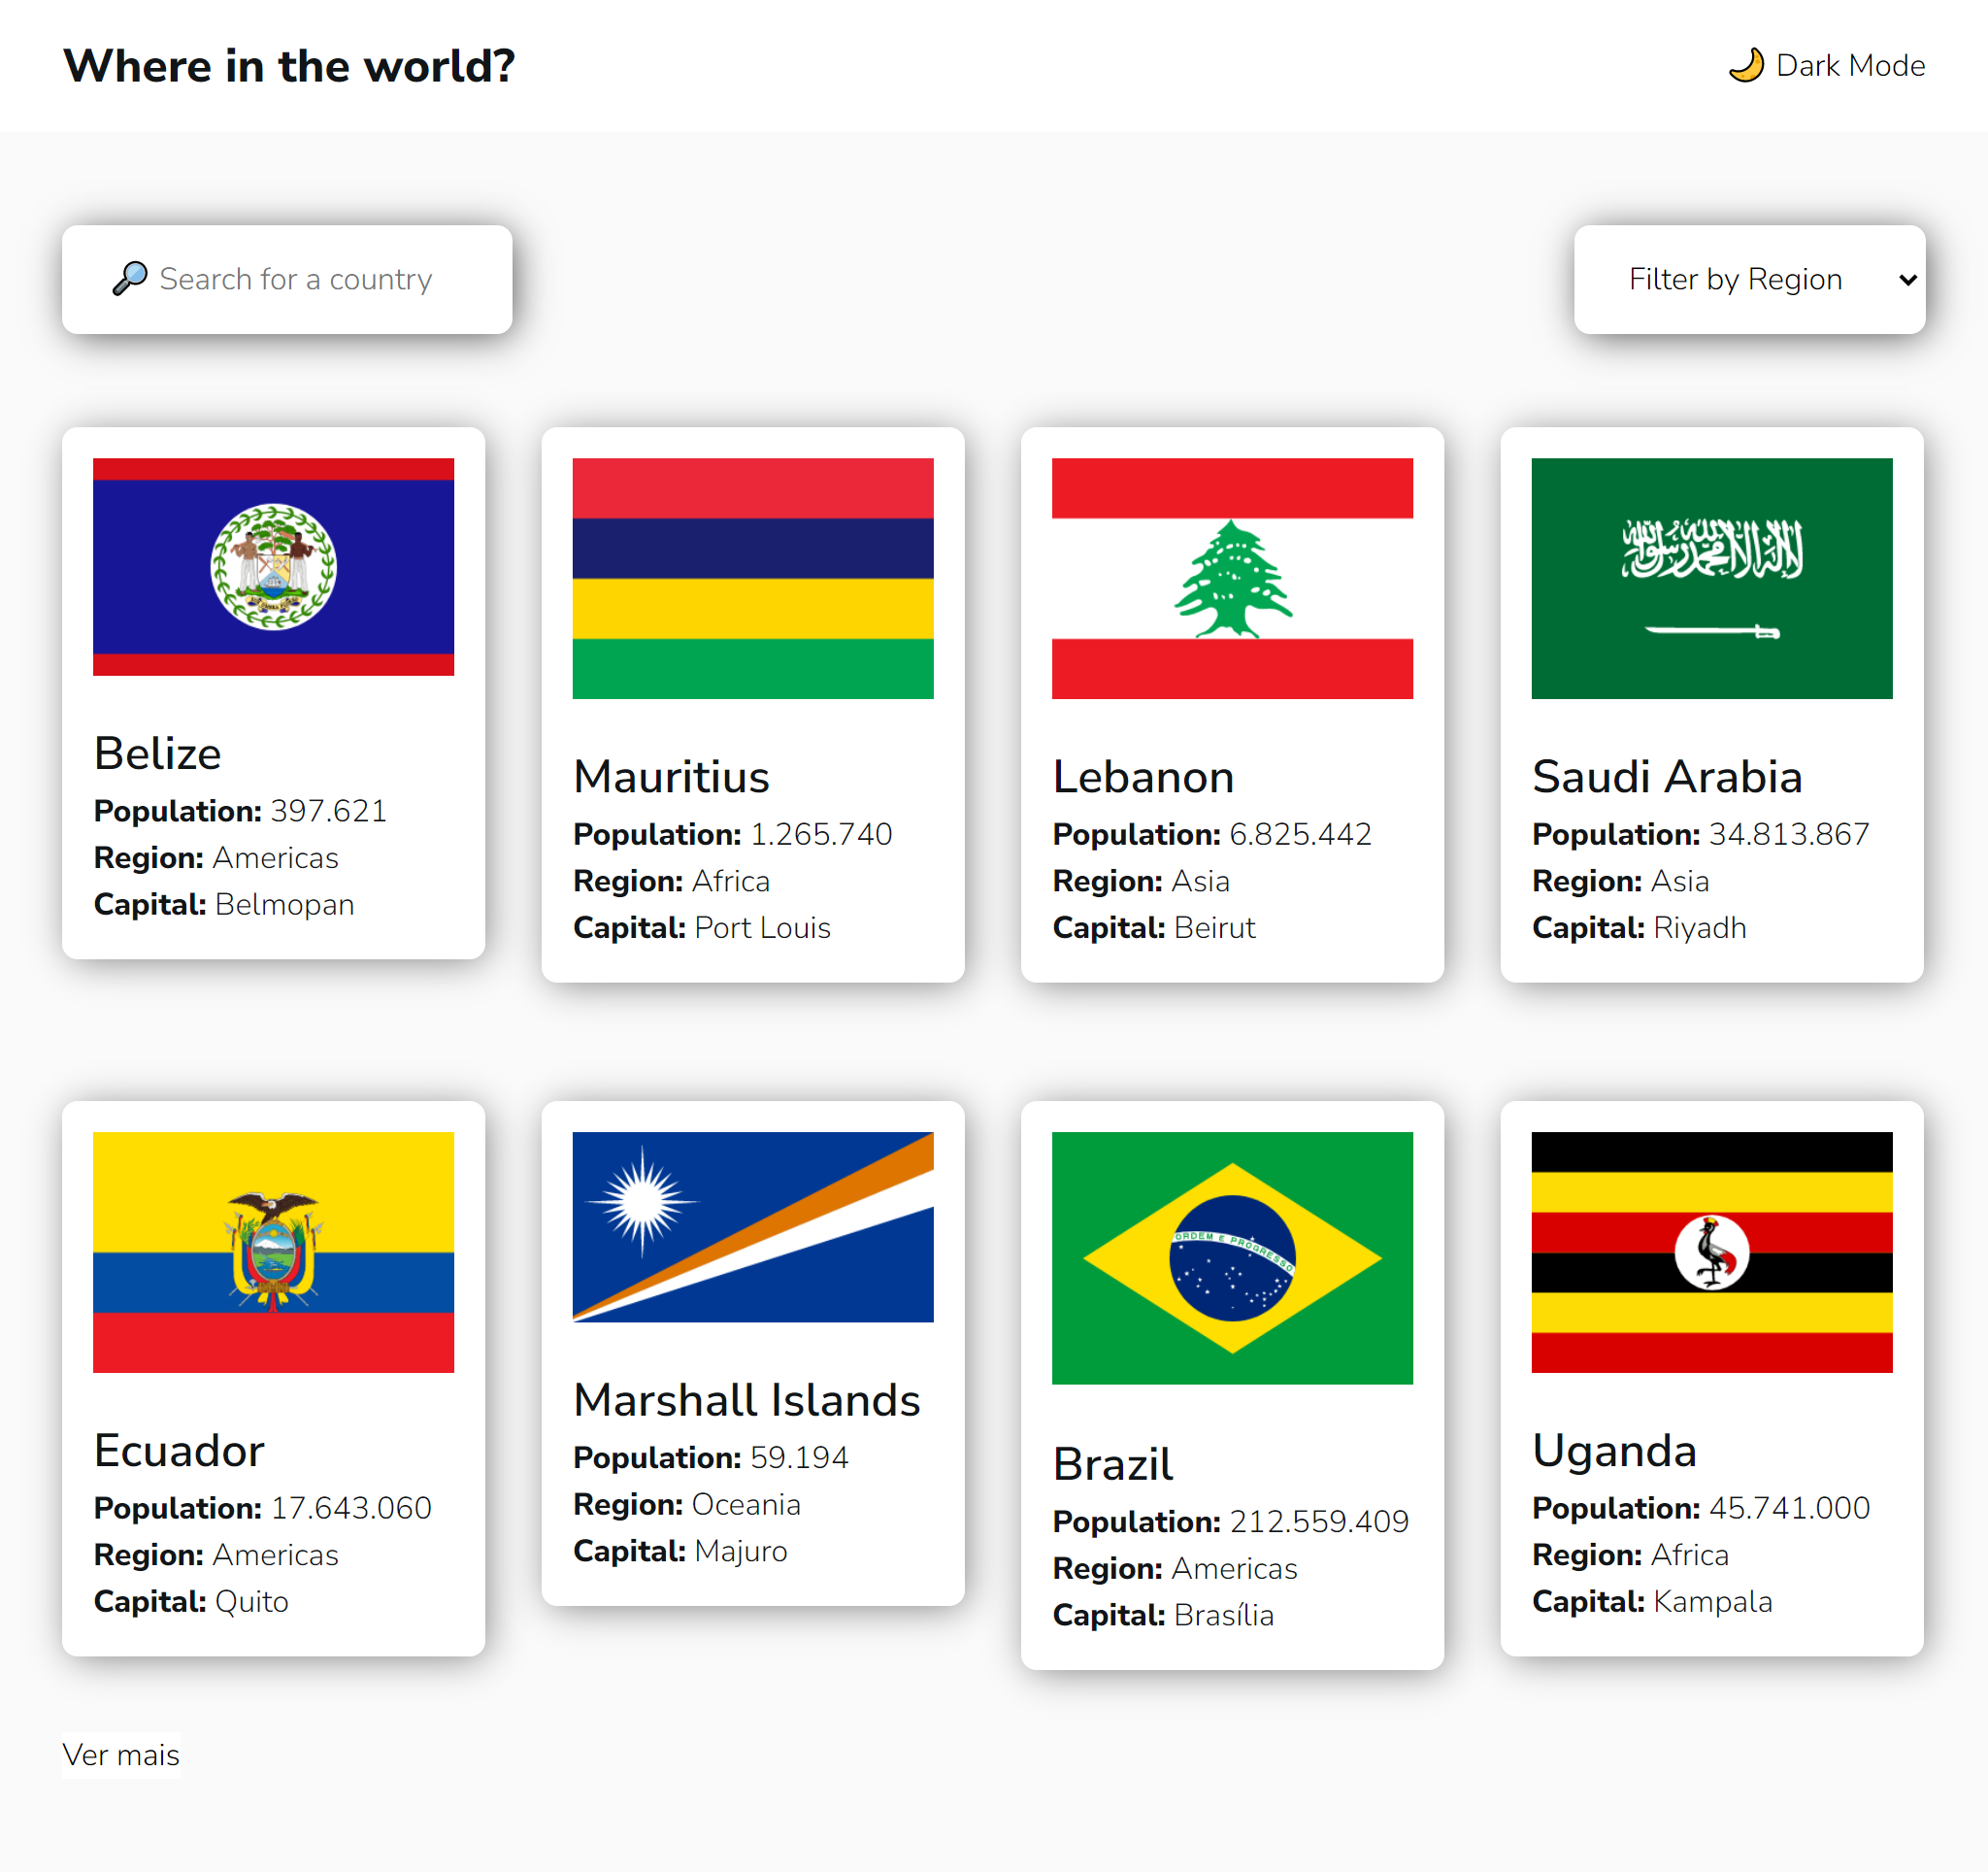Viewport: 1988px width, 1872px height.
Task: Select the Belize flag thumbnail
Action: pos(273,565)
